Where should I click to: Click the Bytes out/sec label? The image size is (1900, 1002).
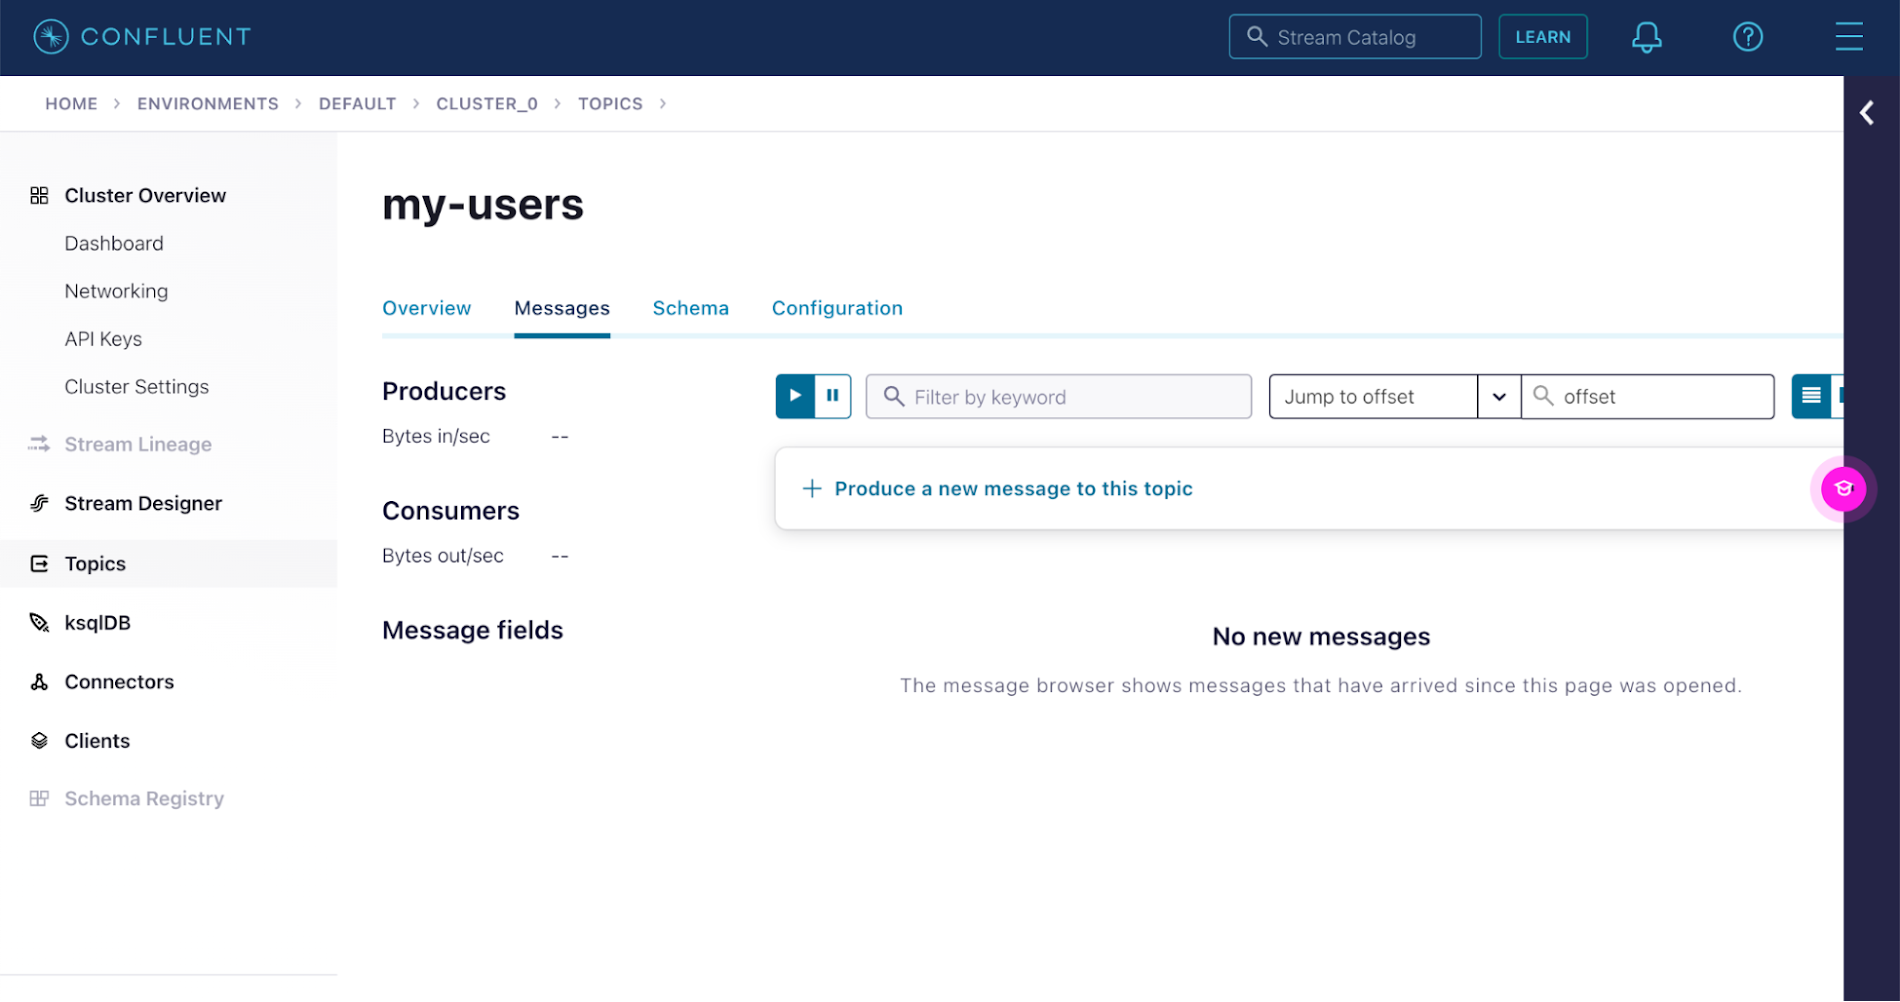(442, 556)
